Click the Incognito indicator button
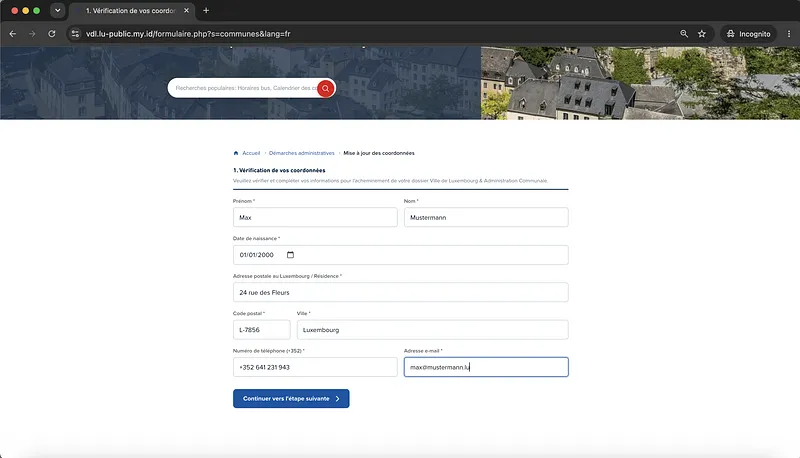 point(748,34)
